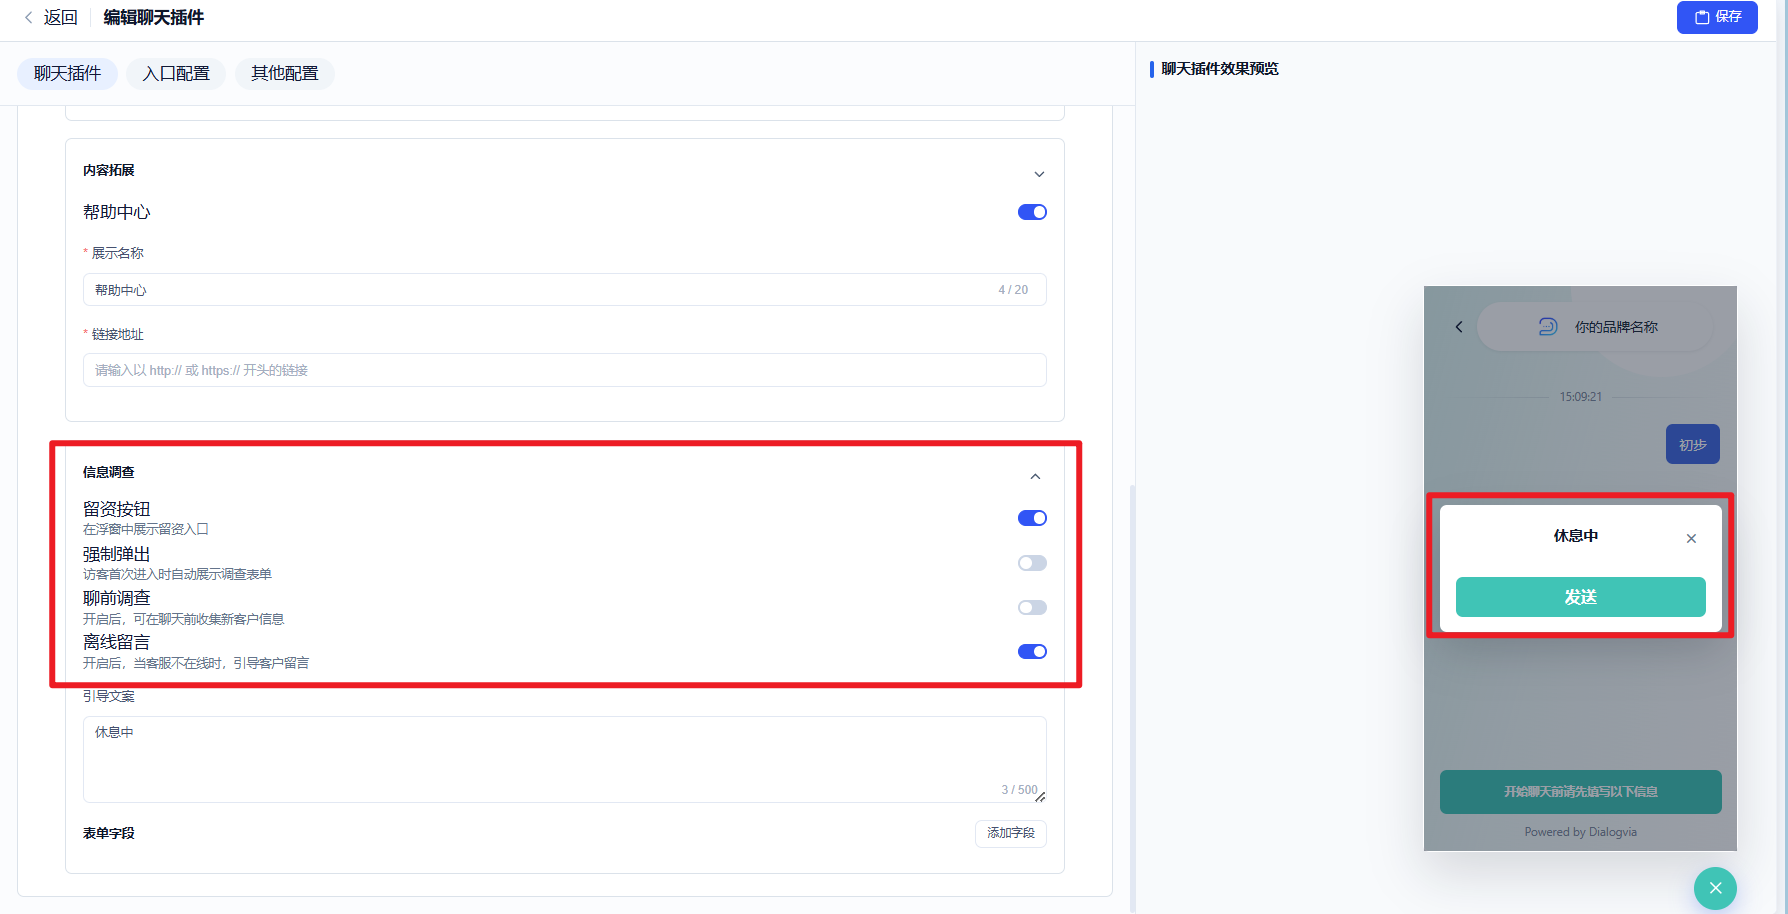Click the back arrow icon beside 返回

pyautogui.click(x=28, y=17)
